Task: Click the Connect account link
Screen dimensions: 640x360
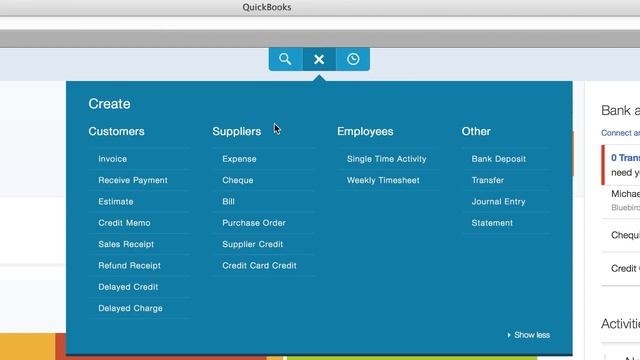Action: [620, 133]
